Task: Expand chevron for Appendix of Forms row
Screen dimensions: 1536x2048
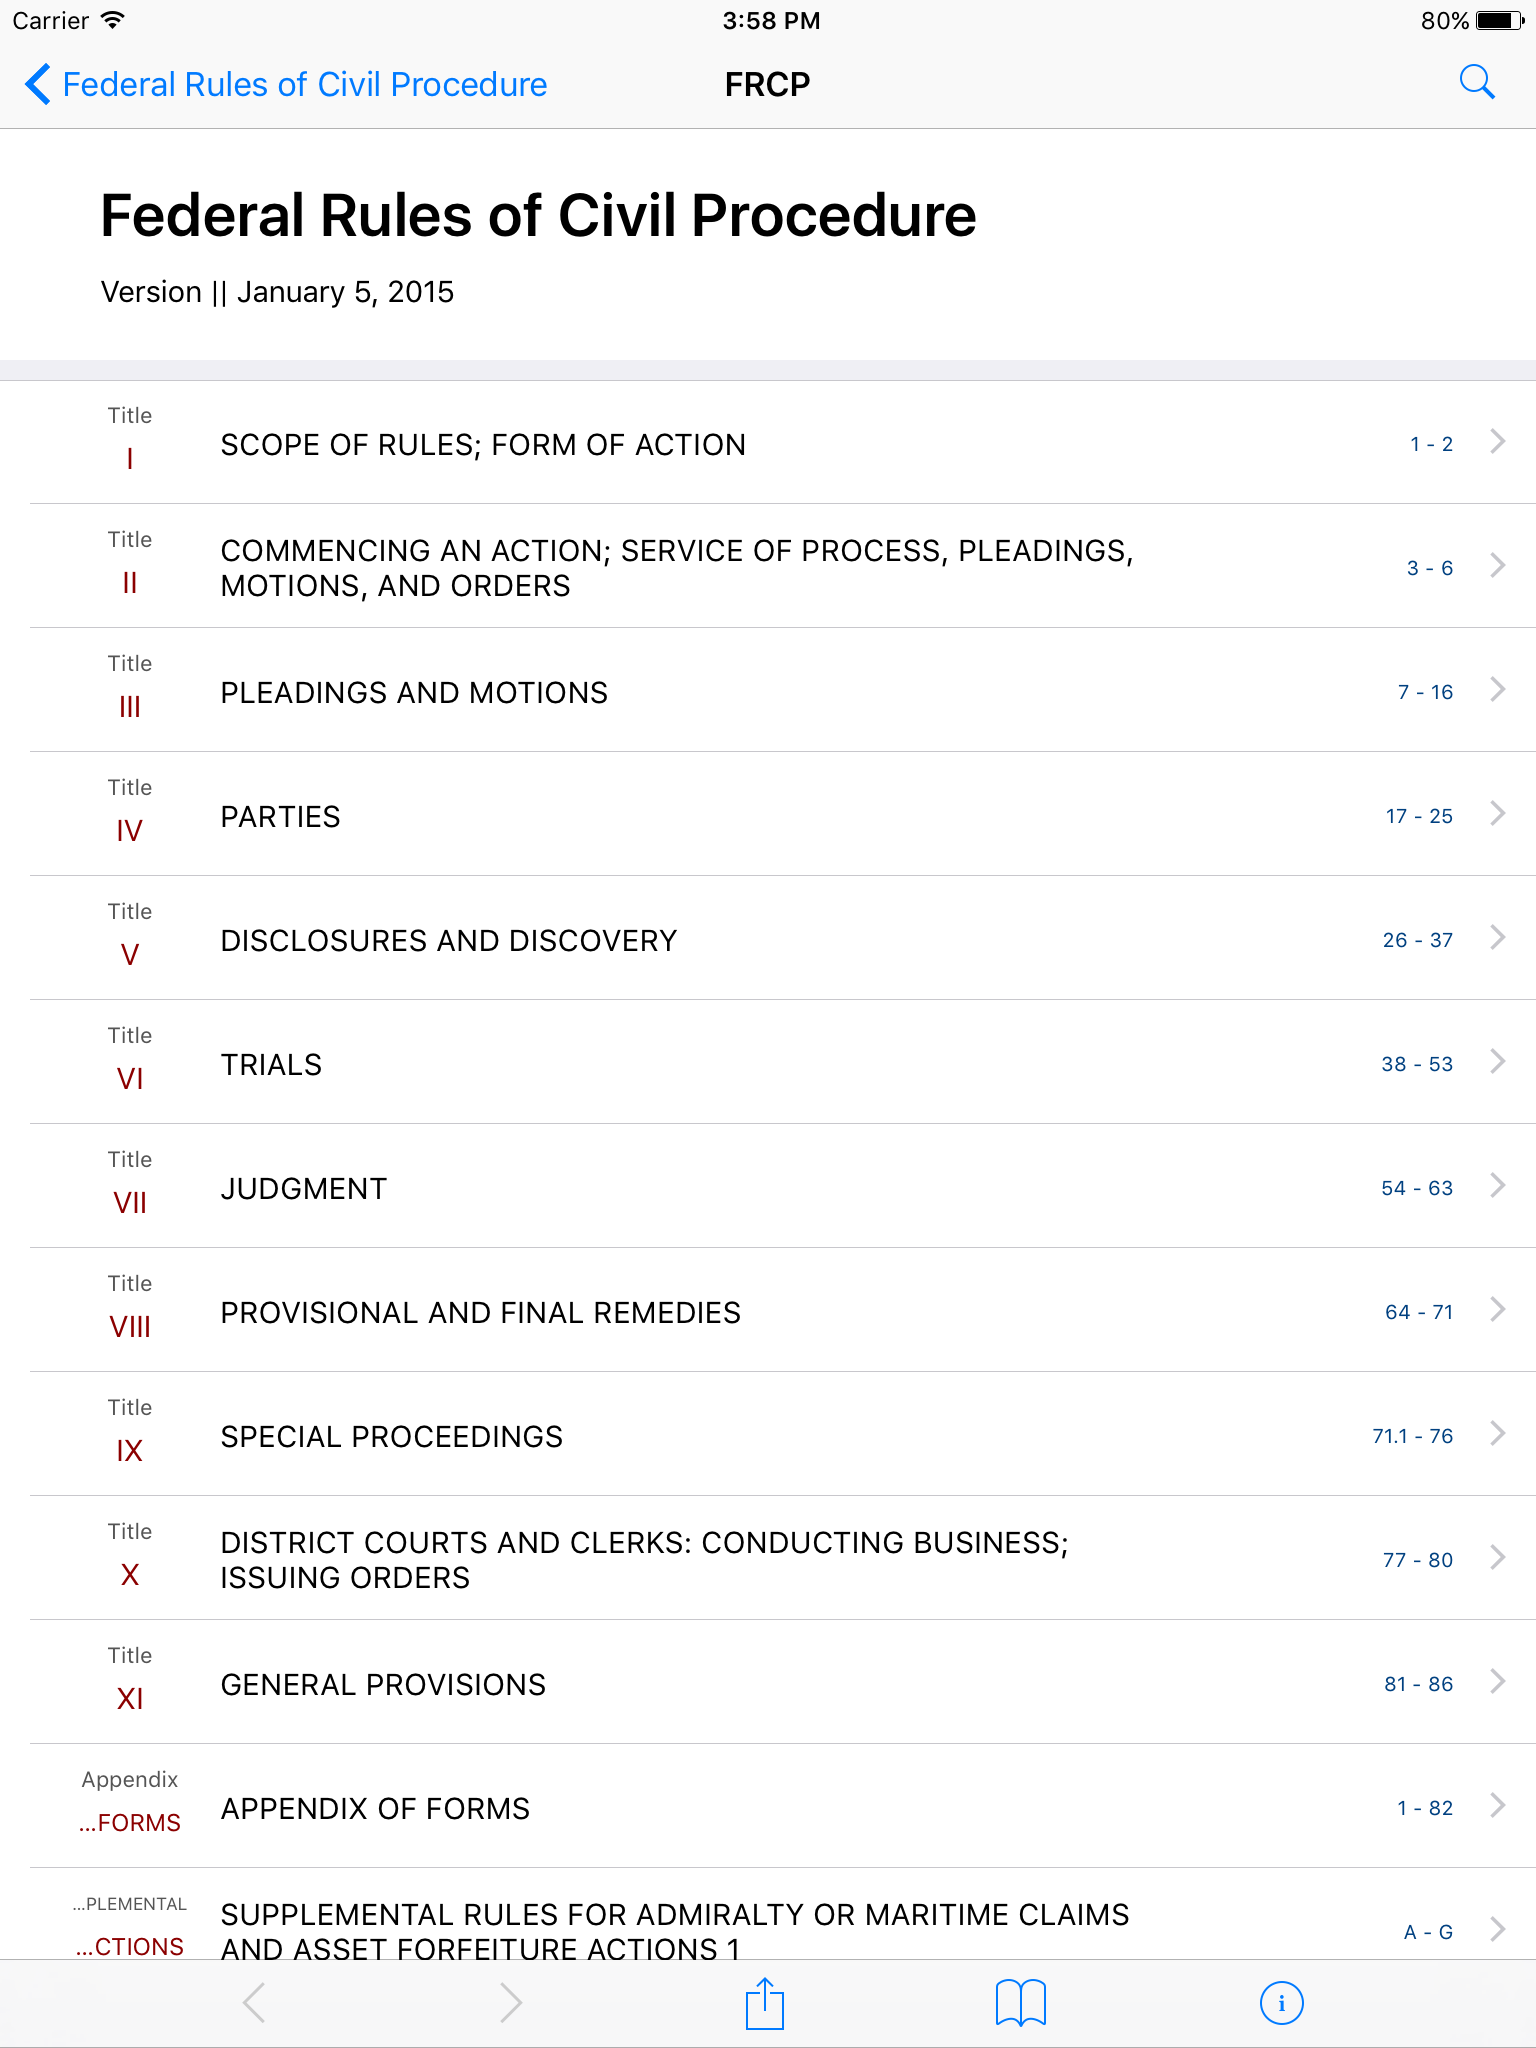Action: tap(1497, 1805)
